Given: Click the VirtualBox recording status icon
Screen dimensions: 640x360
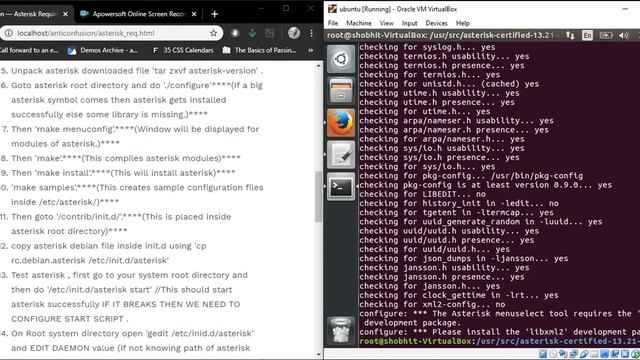Looking at the screenshot, I should click(615, 354).
